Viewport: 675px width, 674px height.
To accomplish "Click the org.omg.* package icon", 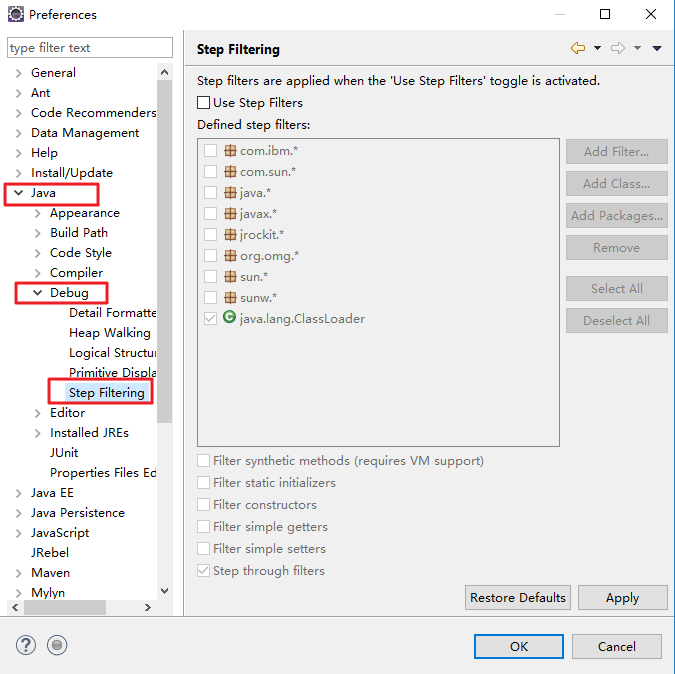I will (x=230, y=255).
